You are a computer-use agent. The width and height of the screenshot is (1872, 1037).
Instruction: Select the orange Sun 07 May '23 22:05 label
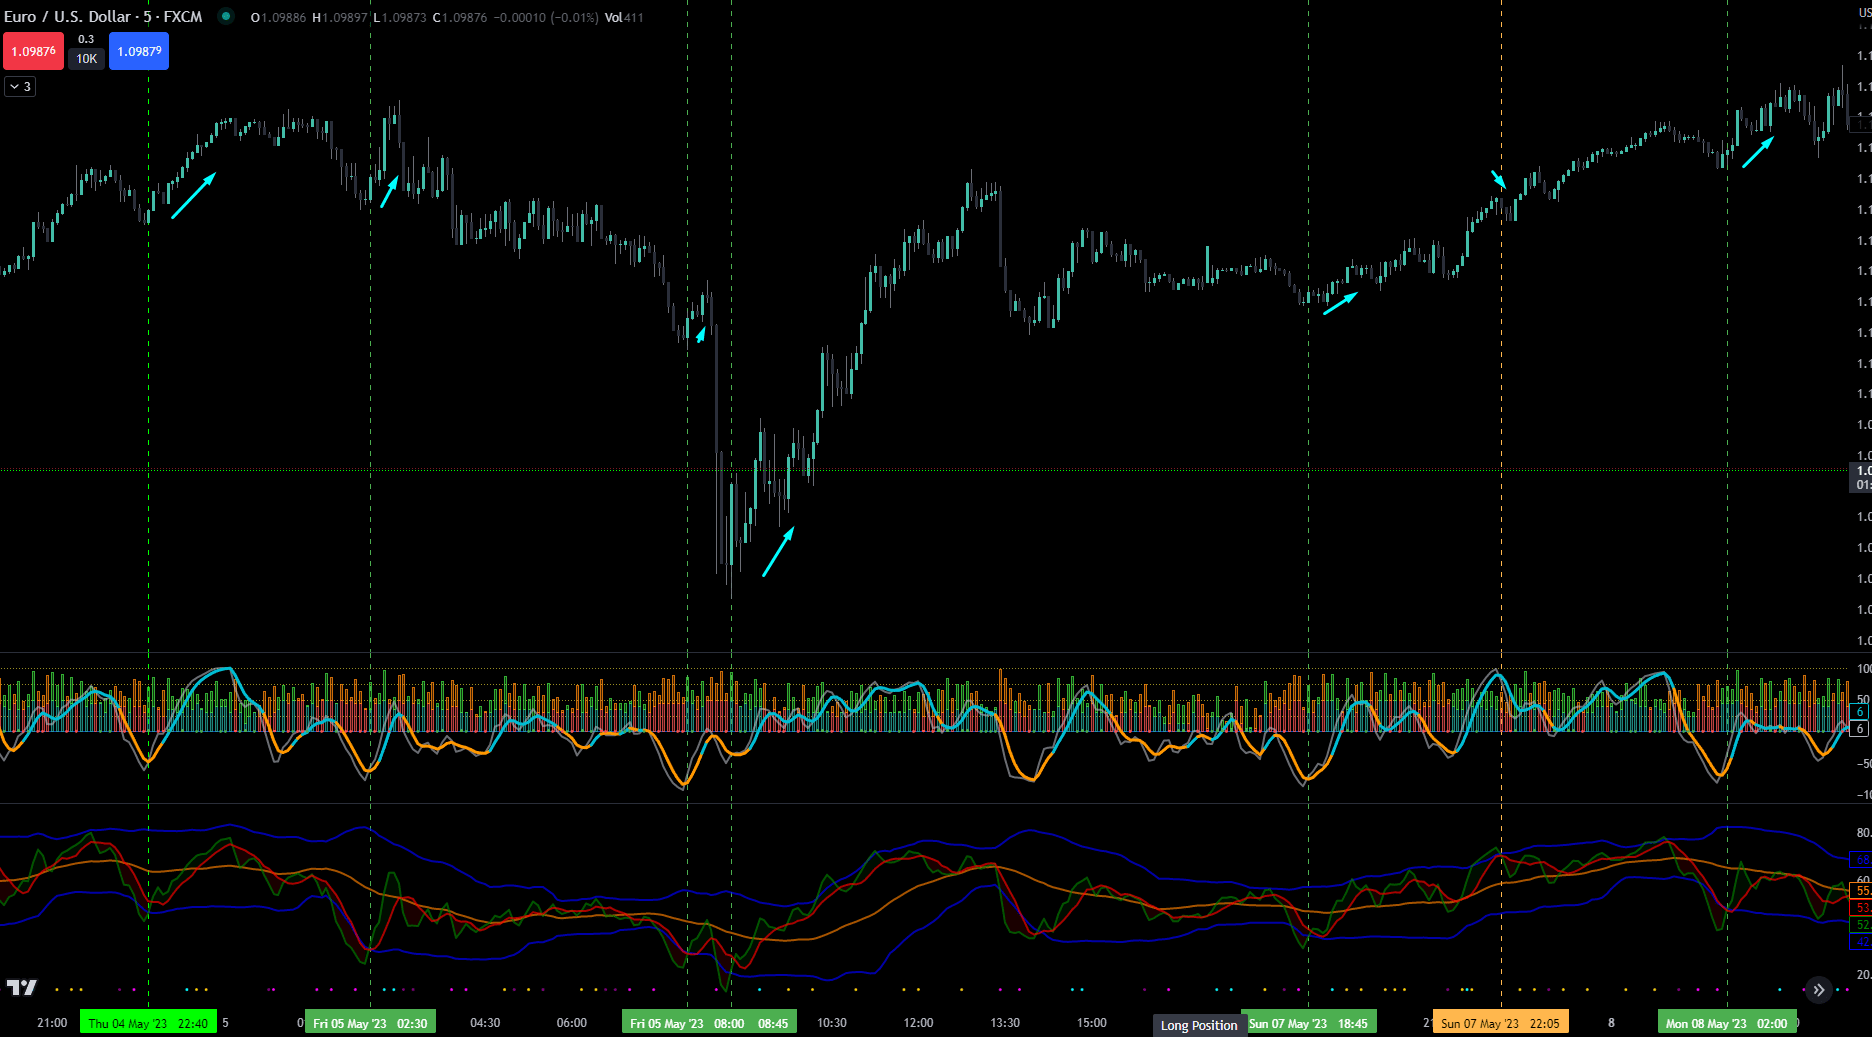[x=1500, y=1023]
